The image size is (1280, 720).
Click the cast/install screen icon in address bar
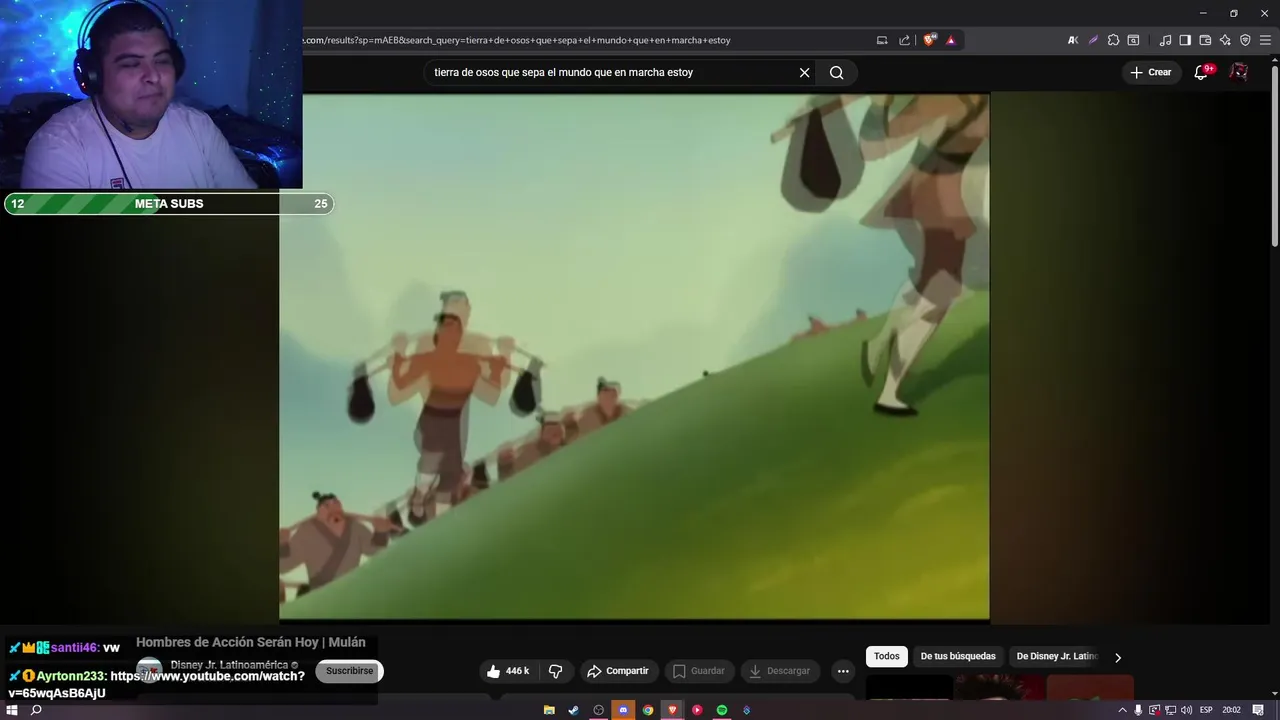click(x=882, y=40)
